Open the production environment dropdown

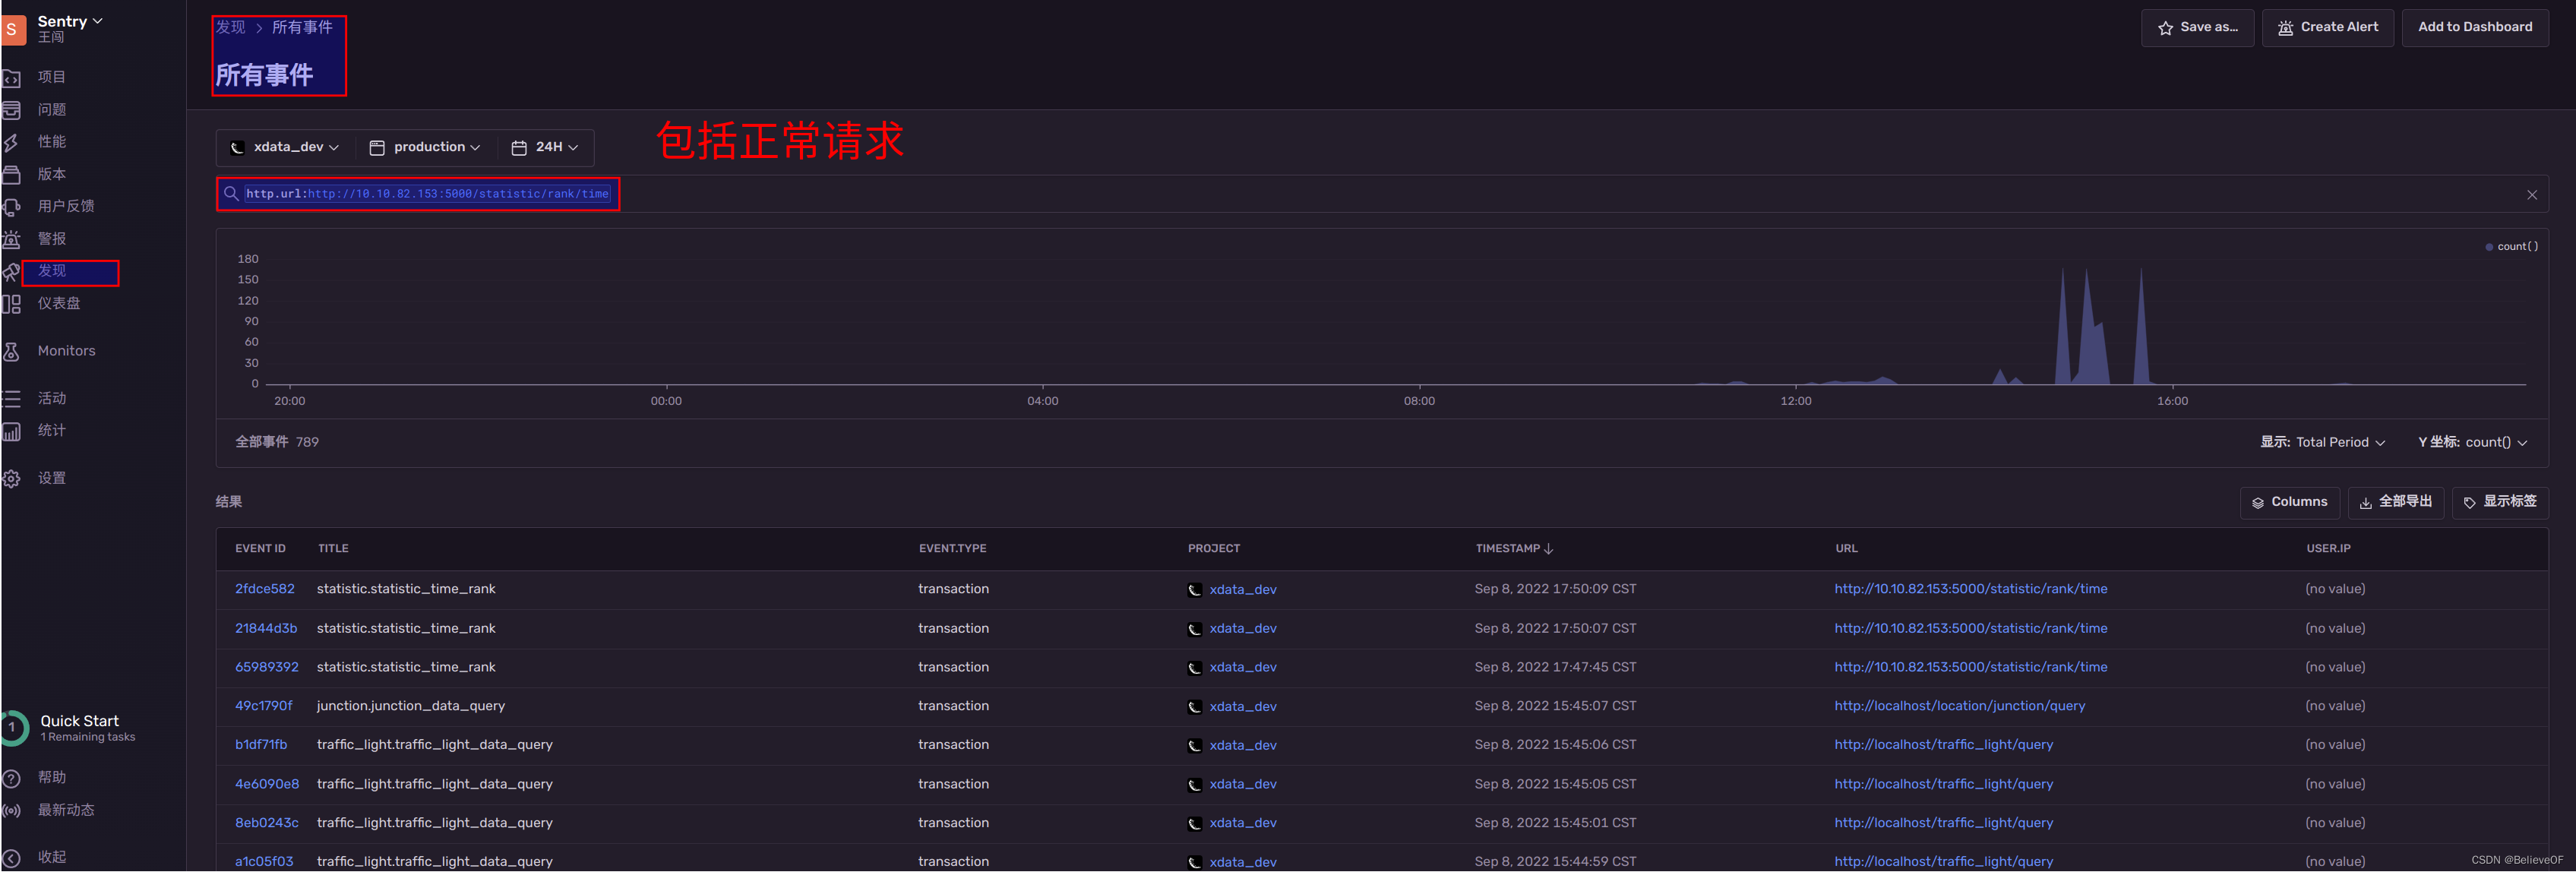pyautogui.click(x=426, y=147)
